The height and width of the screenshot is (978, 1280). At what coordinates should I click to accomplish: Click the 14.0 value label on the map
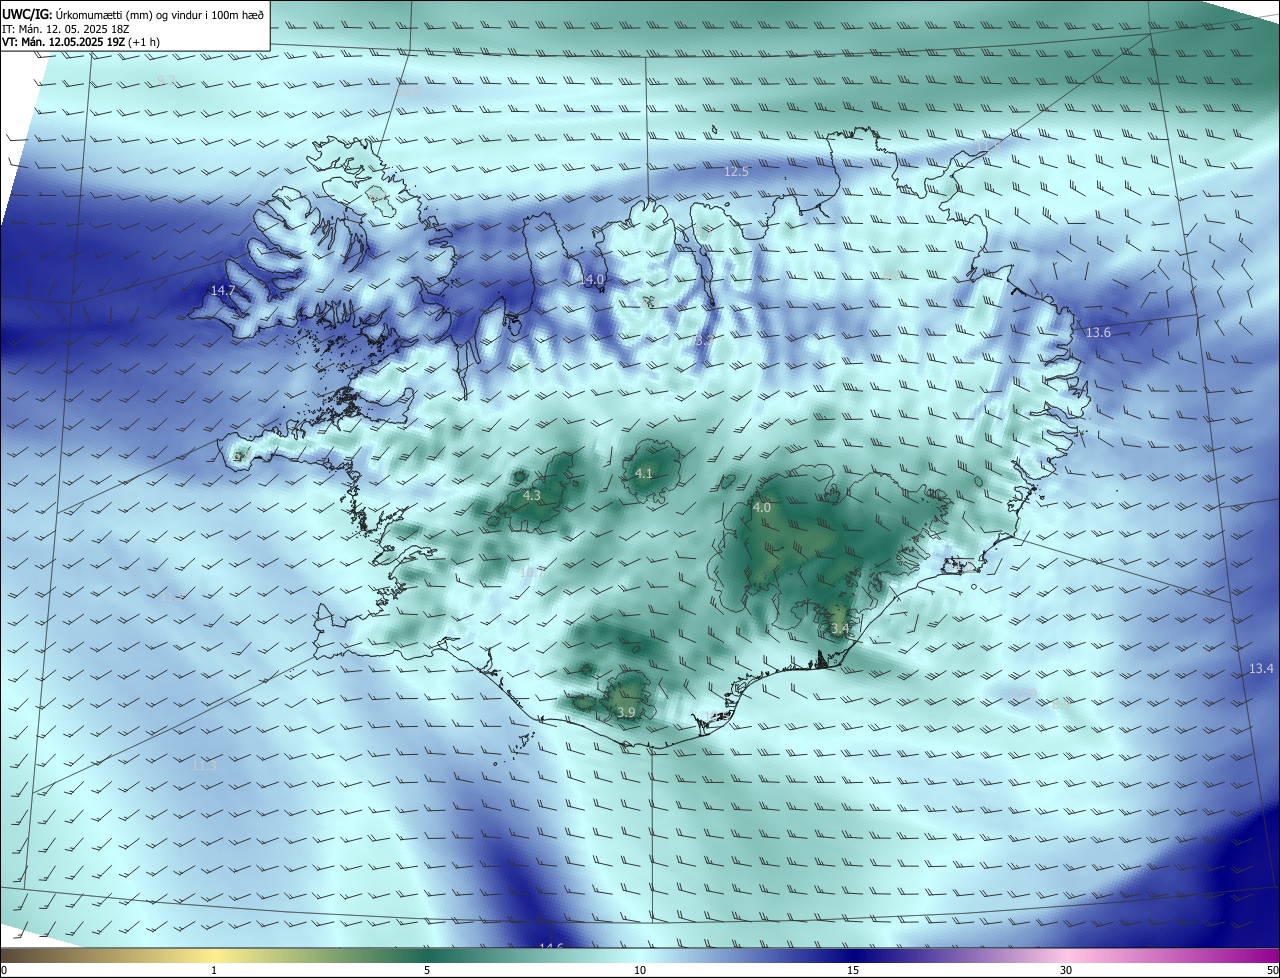[593, 279]
